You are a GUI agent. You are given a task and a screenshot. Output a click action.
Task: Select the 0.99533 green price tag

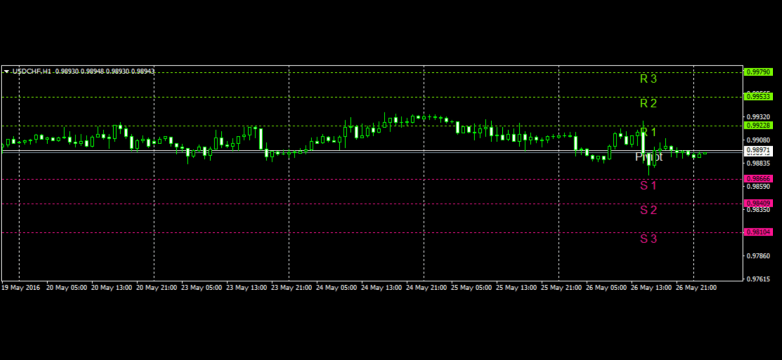click(x=758, y=97)
